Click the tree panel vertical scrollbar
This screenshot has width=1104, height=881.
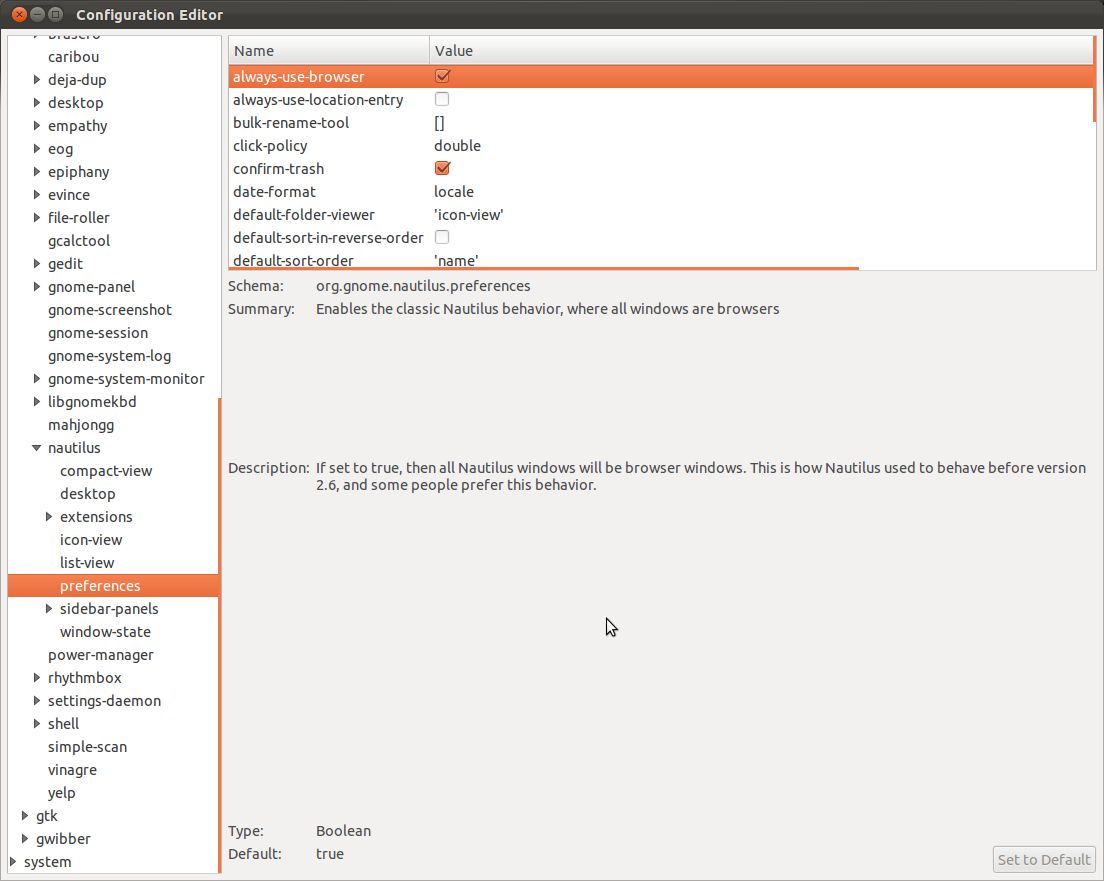(220, 635)
